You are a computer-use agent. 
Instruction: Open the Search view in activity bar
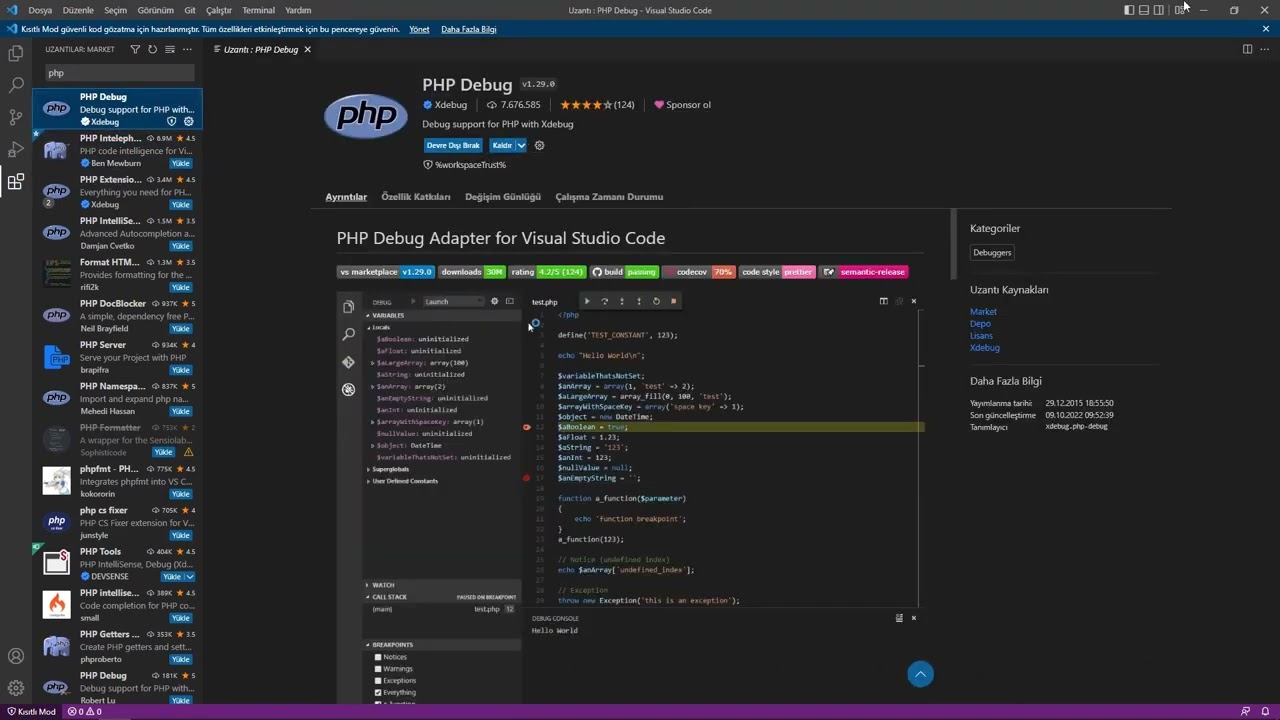16,85
